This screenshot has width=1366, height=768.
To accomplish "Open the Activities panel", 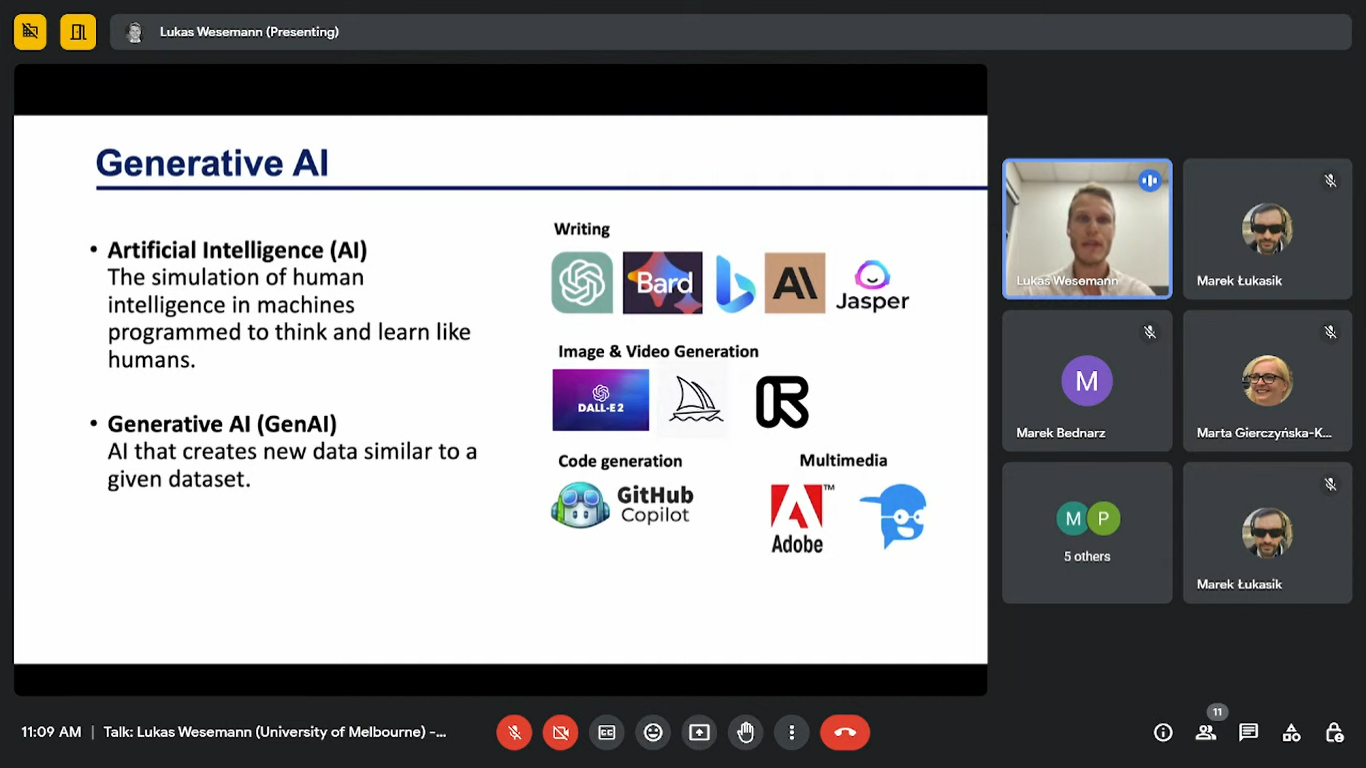I will point(1291,733).
